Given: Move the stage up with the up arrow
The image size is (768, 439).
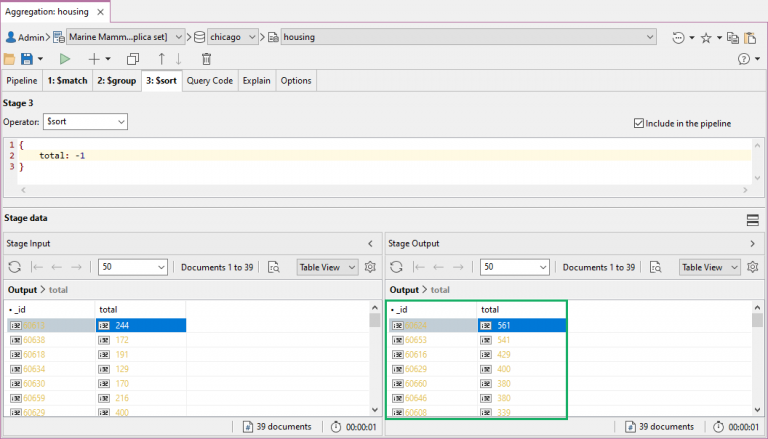Looking at the screenshot, I should [161, 59].
